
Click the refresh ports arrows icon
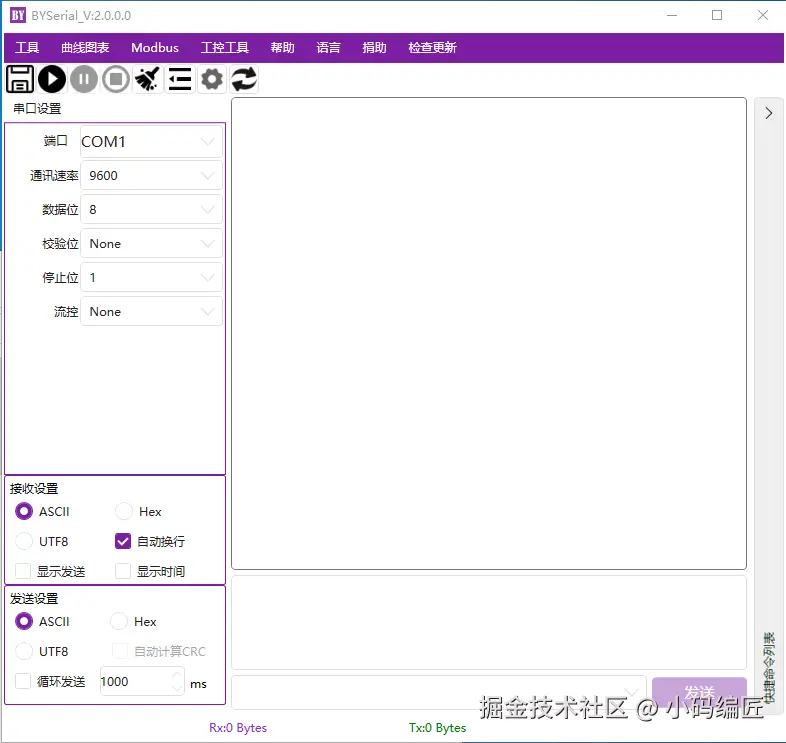click(244, 79)
